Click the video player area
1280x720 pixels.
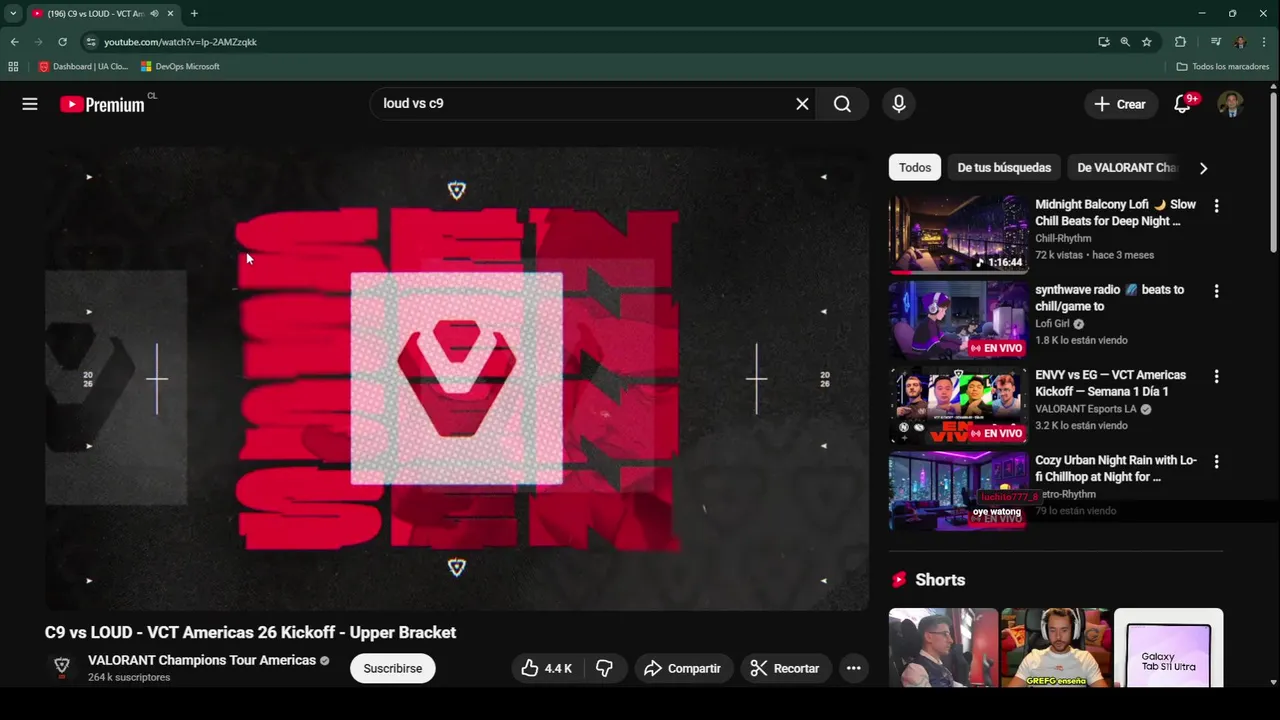tap(457, 379)
